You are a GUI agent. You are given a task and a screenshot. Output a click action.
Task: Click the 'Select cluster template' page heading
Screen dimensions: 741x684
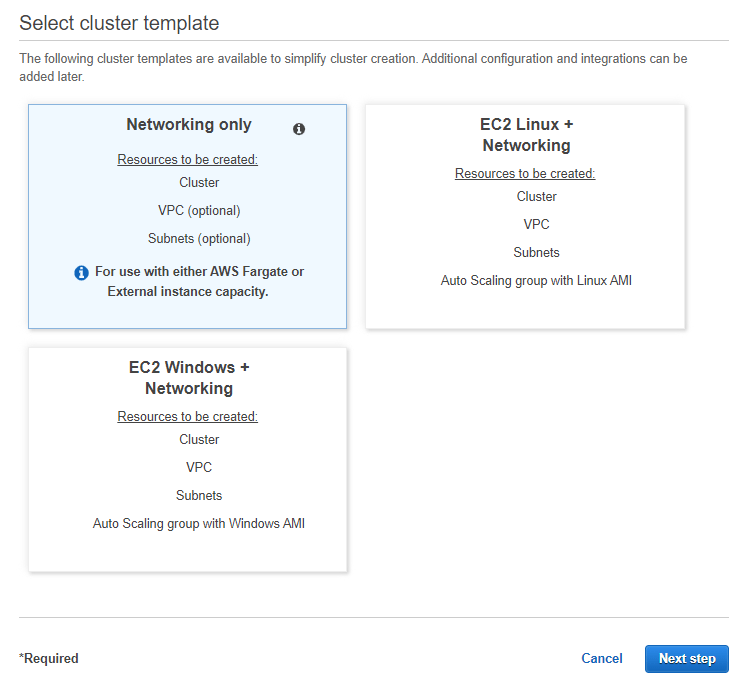coord(119,23)
